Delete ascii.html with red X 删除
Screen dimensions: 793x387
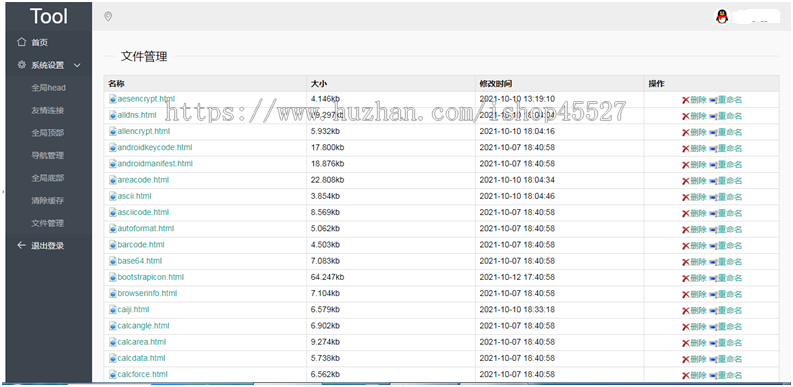point(694,197)
